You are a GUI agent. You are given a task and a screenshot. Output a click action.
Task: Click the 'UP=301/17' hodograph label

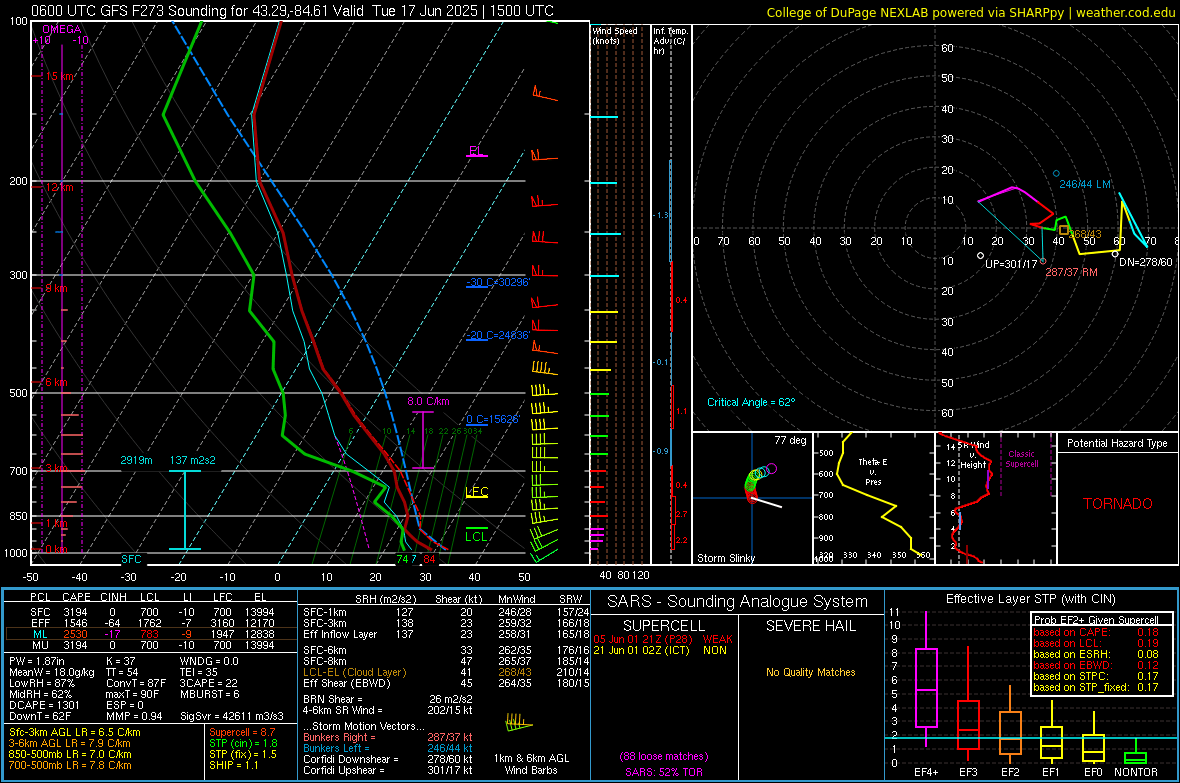point(1011,264)
